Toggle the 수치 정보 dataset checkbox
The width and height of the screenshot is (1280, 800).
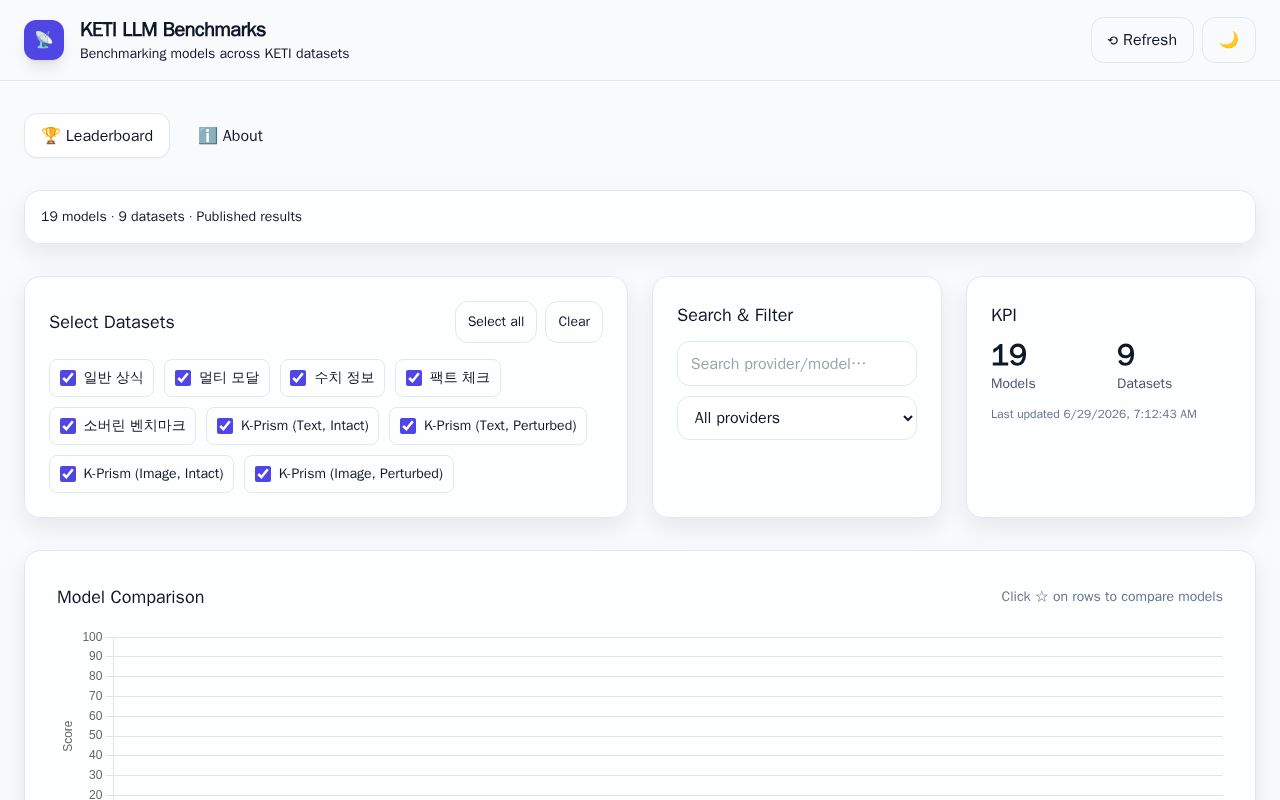click(298, 378)
